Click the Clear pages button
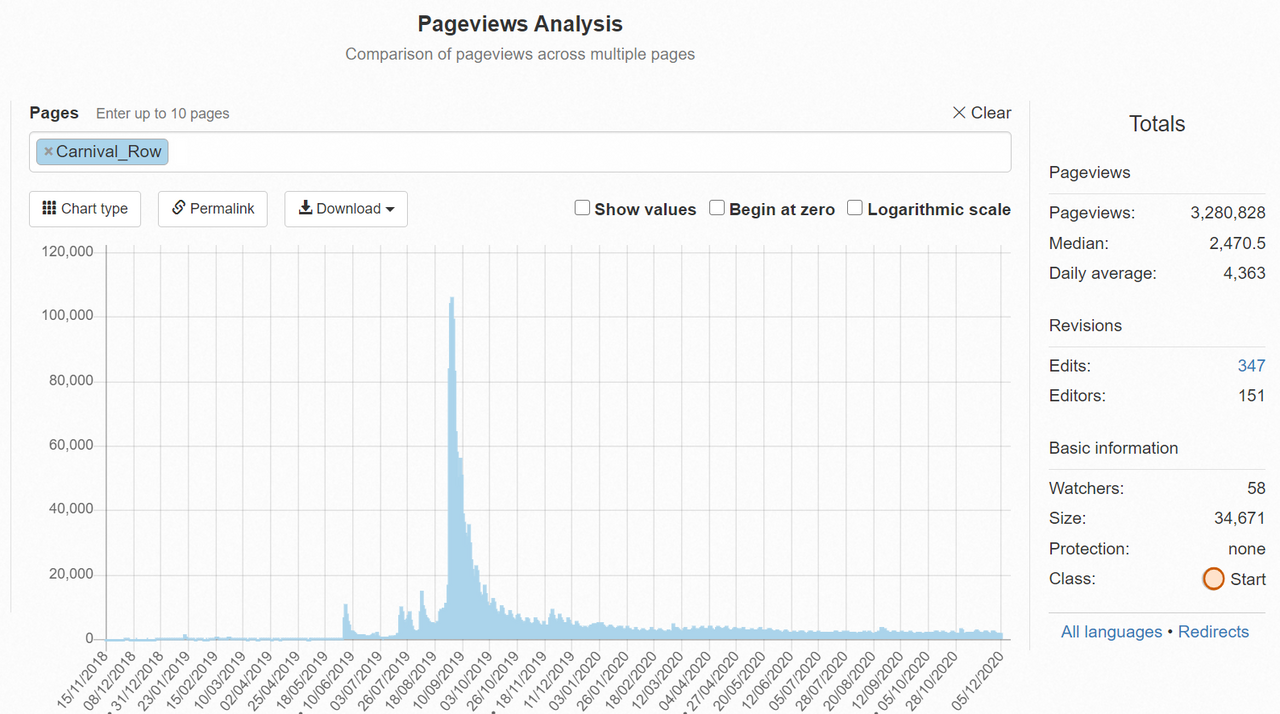 point(981,113)
